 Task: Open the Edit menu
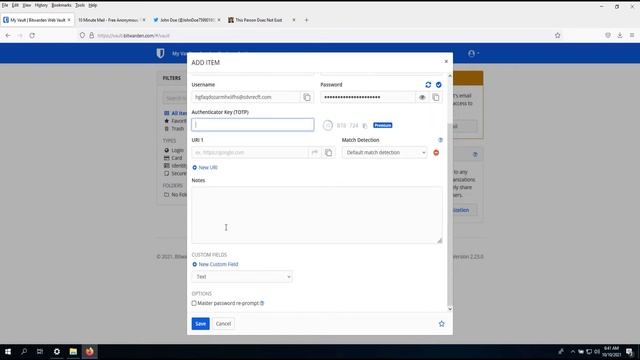[x=15, y=5]
